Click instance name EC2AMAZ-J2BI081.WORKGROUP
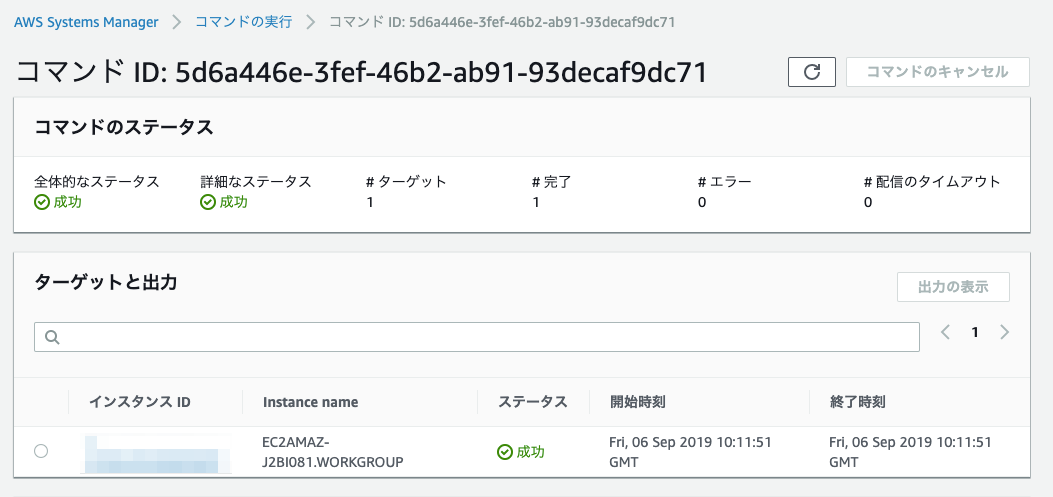The width and height of the screenshot is (1053, 497). [332, 452]
